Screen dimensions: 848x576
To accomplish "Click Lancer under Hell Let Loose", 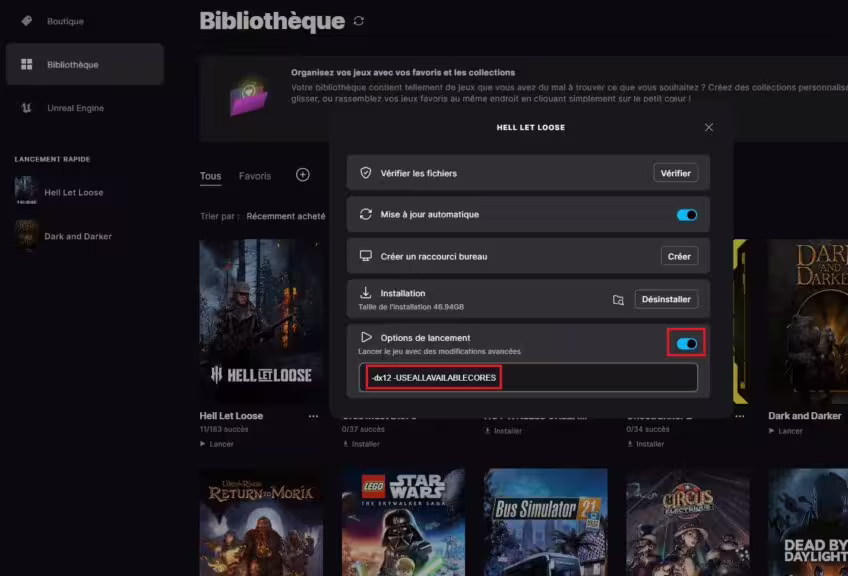I will [x=217, y=444].
